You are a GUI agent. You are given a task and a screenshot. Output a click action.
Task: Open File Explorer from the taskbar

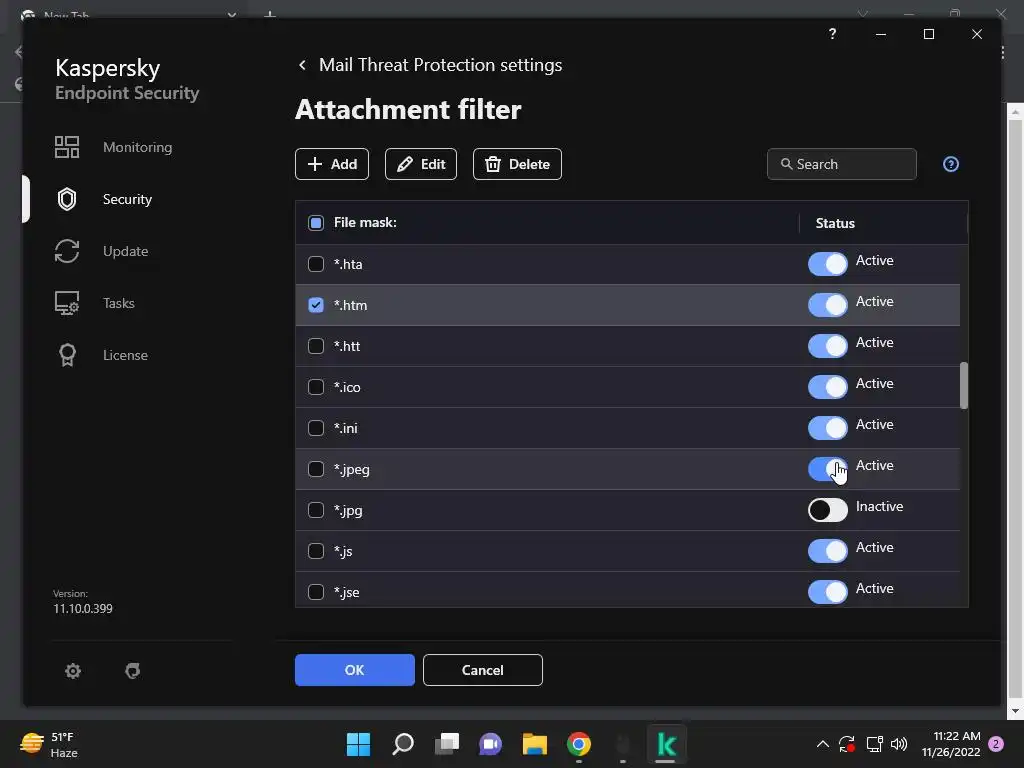(535, 744)
